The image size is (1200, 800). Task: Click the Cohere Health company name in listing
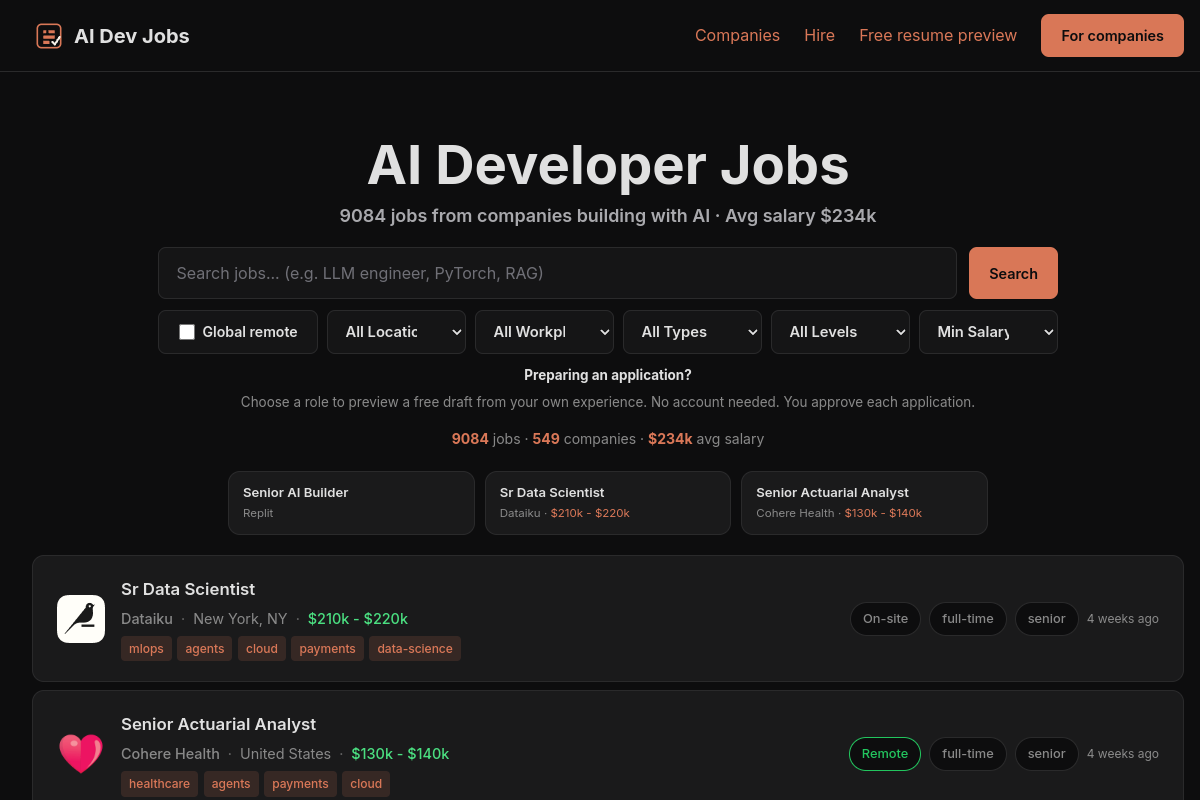tap(170, 754)
